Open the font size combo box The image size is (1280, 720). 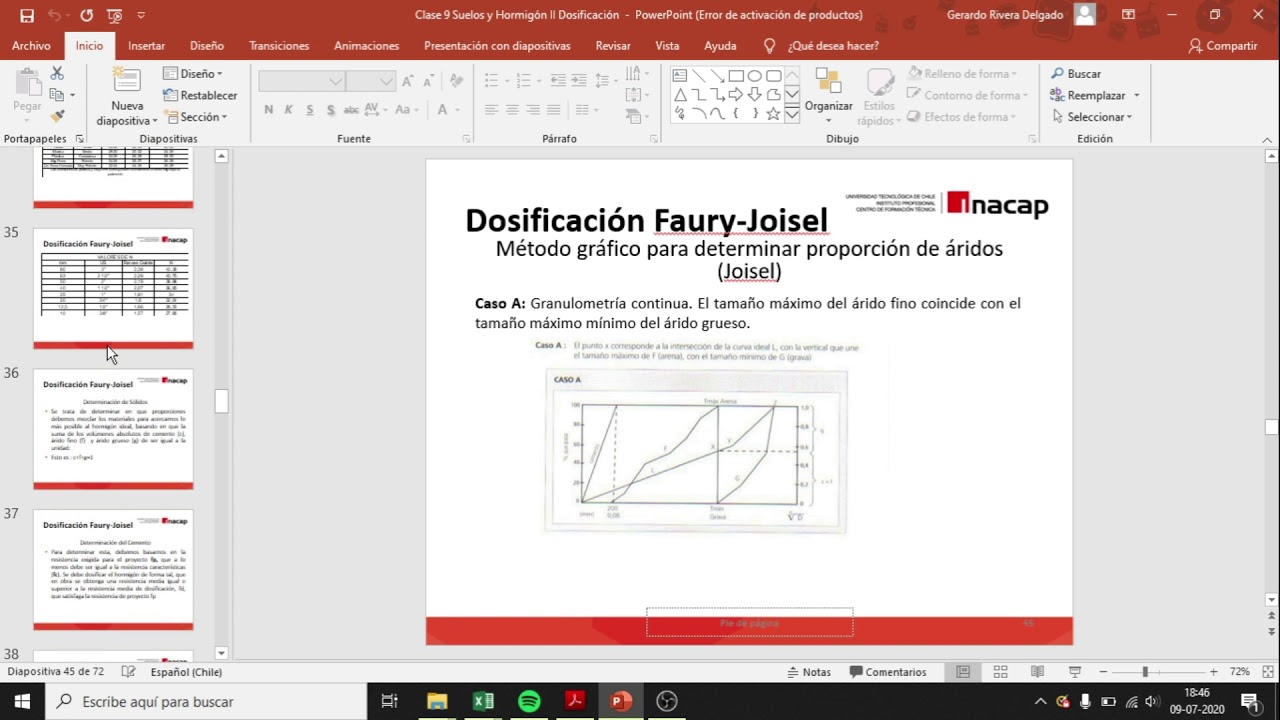[x=372, y=81]
